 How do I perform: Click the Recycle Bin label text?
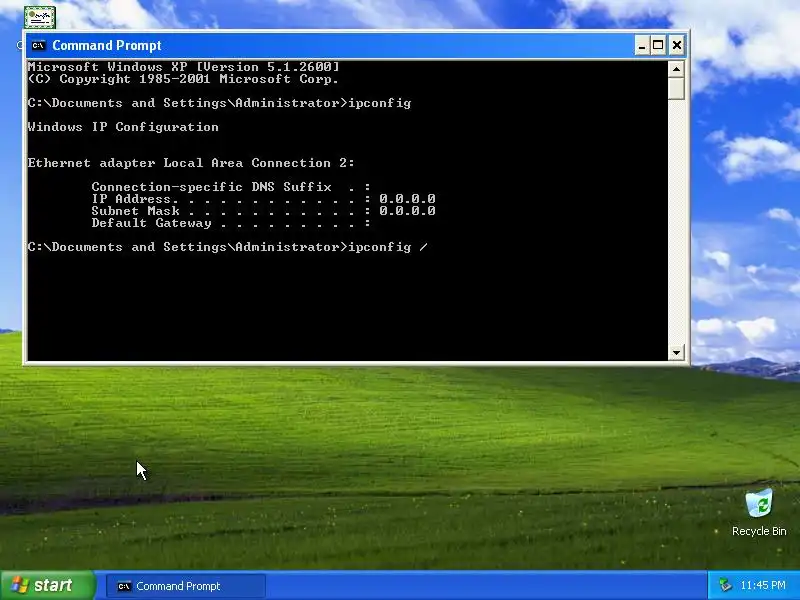pos(759,531)
